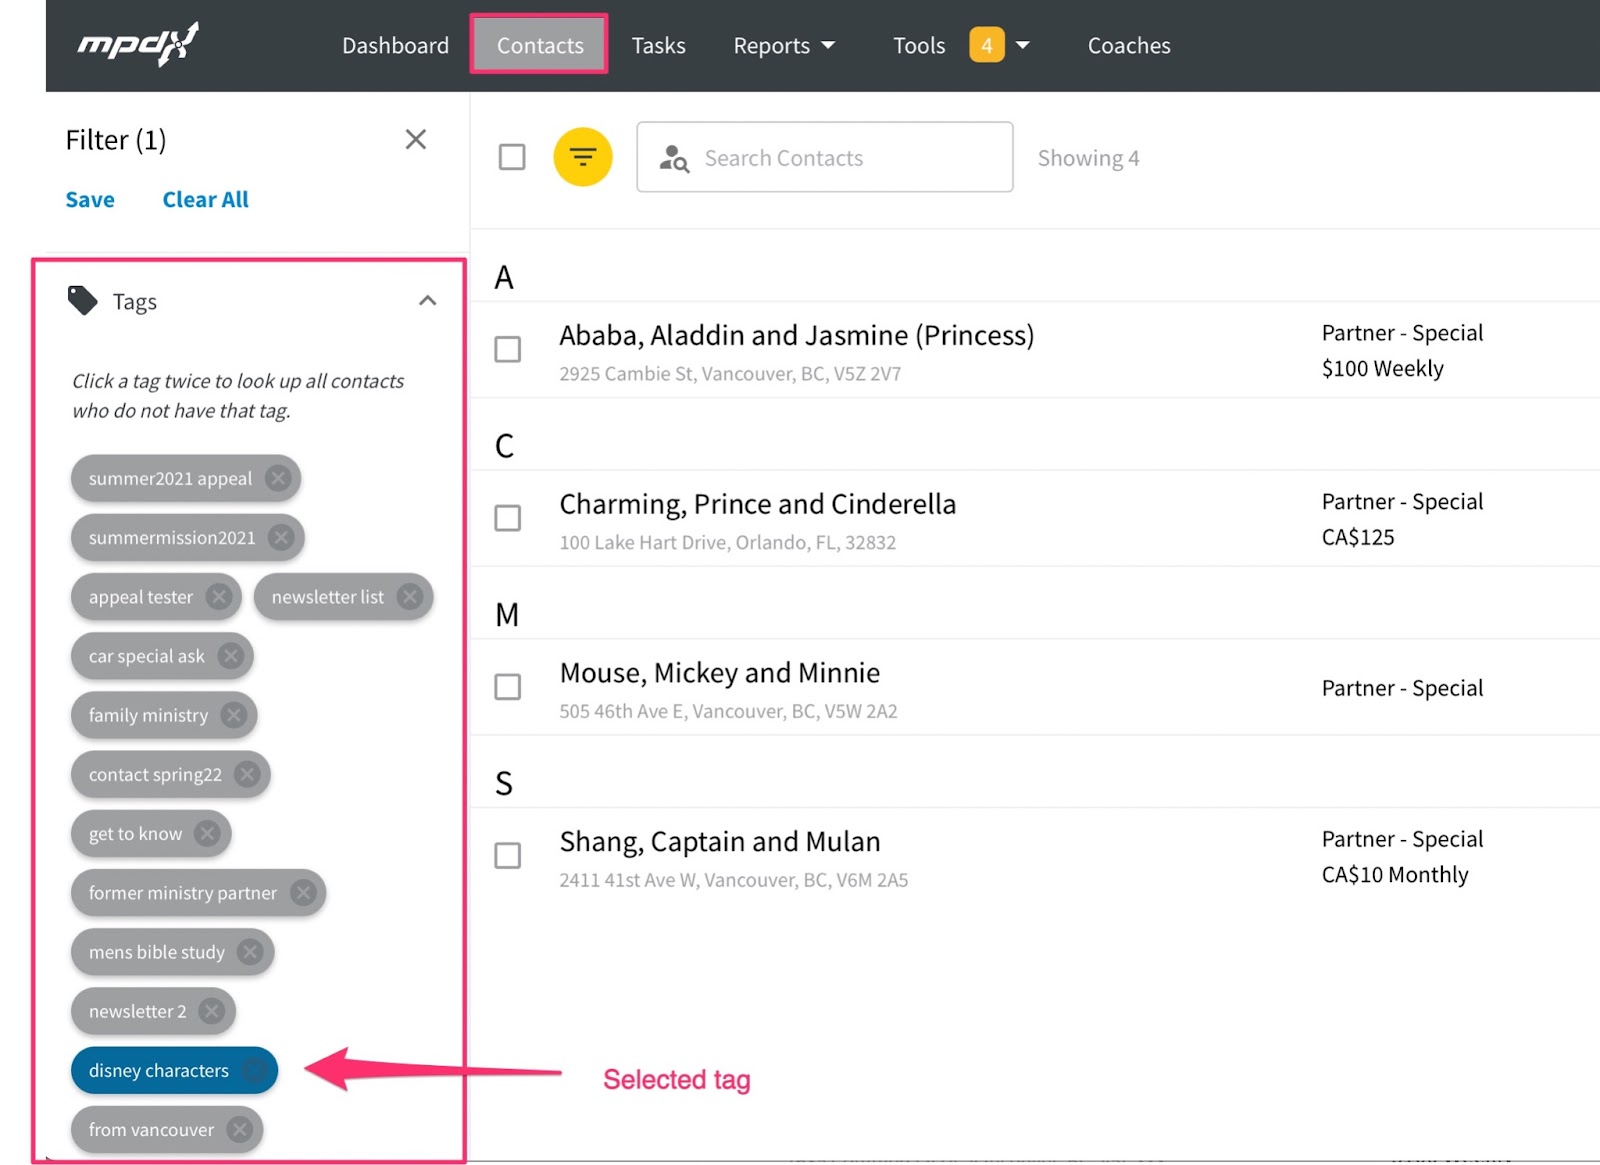Image resolution: width=1600 pixels, height=1165 pixels.
Task: Focus the Search Contacts field
Action: (x=825, y=157)
